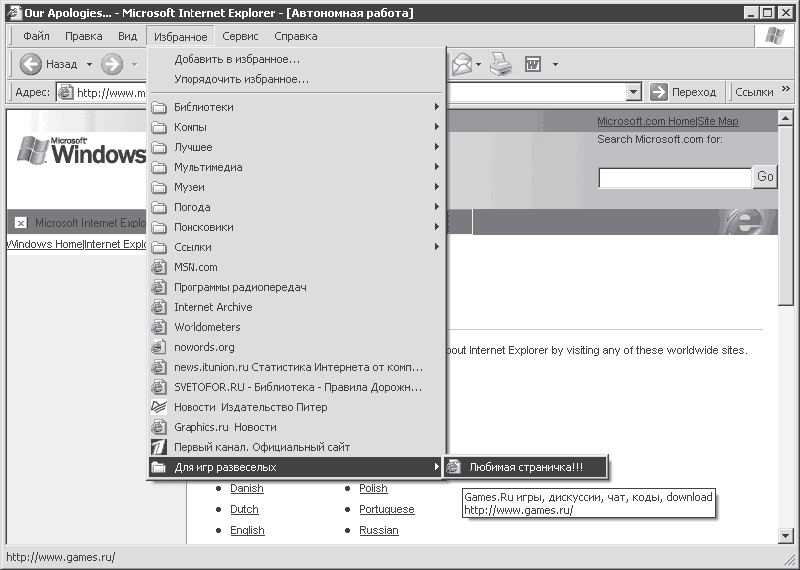Click the Microsoft.com search input field
Viewport: 800px width, 570px height.
click(x=675, y=178)
